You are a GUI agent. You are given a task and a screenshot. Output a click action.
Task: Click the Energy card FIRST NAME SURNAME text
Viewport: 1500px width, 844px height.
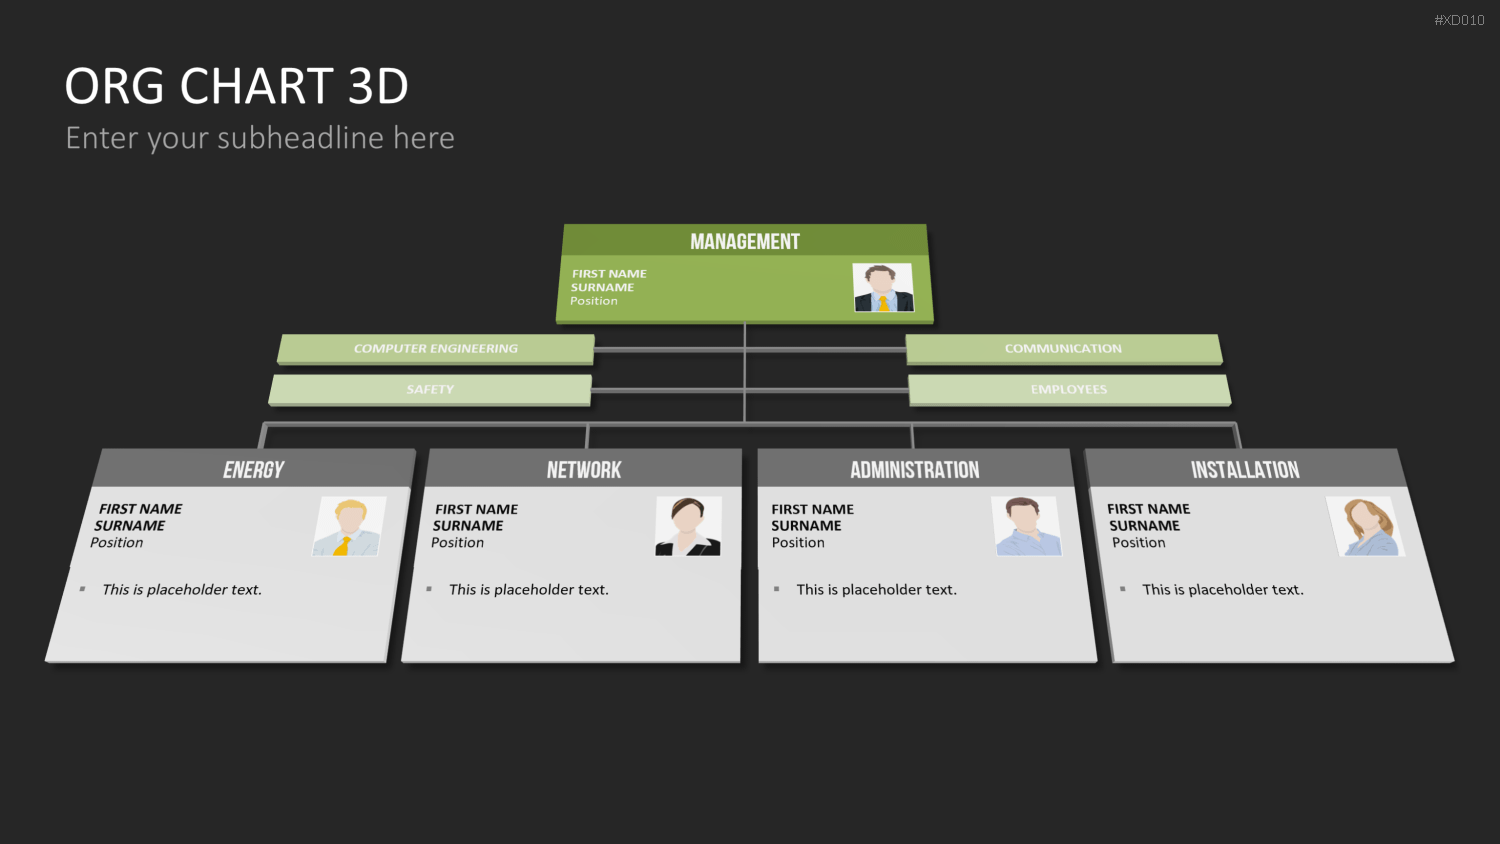click(x=138, y=517)
